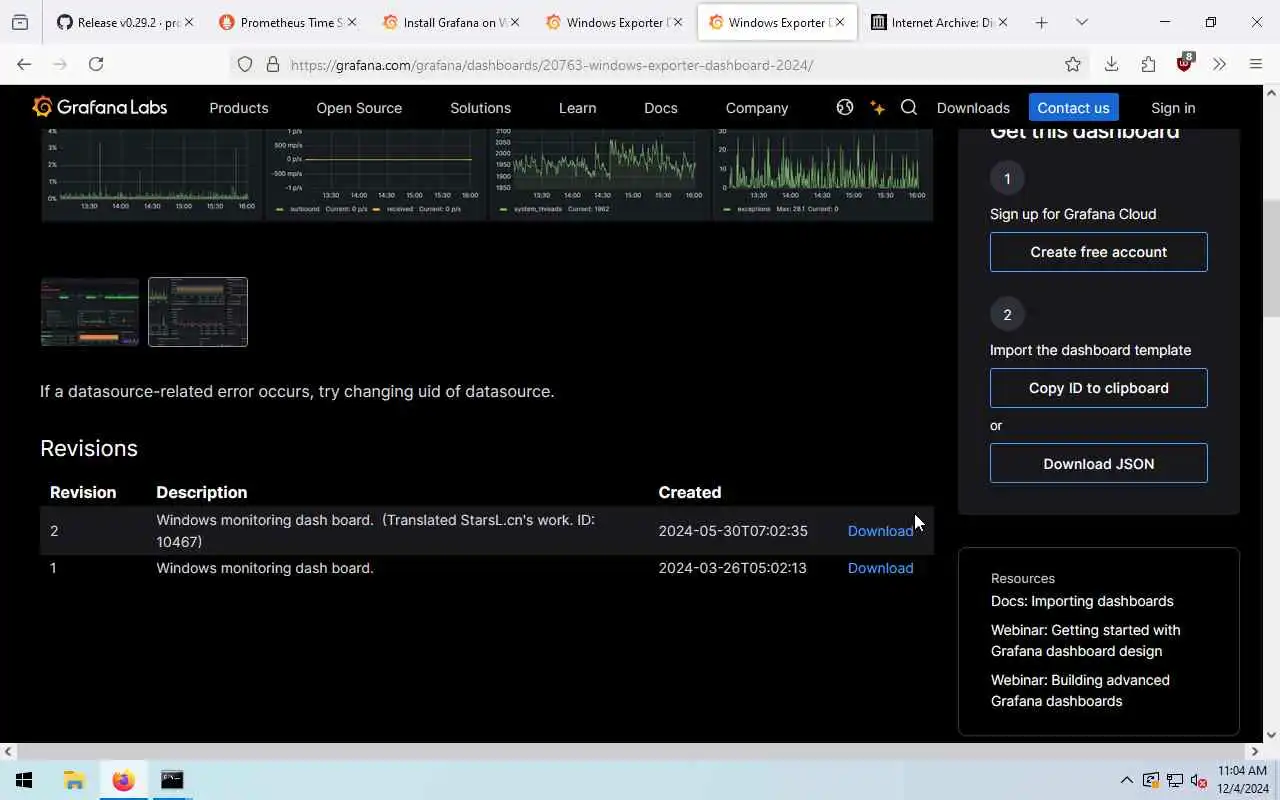Open Getting started with dashboard design webinar
Viewport: 1280px width, 800px height.
(x=1085, y=640)
